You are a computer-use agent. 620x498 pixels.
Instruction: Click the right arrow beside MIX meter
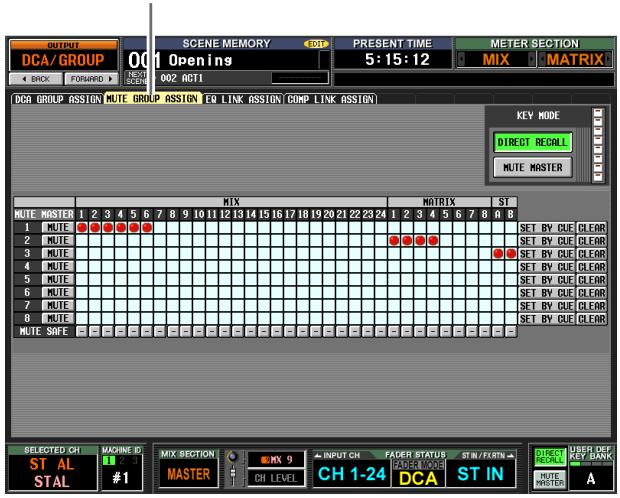tap(532, 60)
